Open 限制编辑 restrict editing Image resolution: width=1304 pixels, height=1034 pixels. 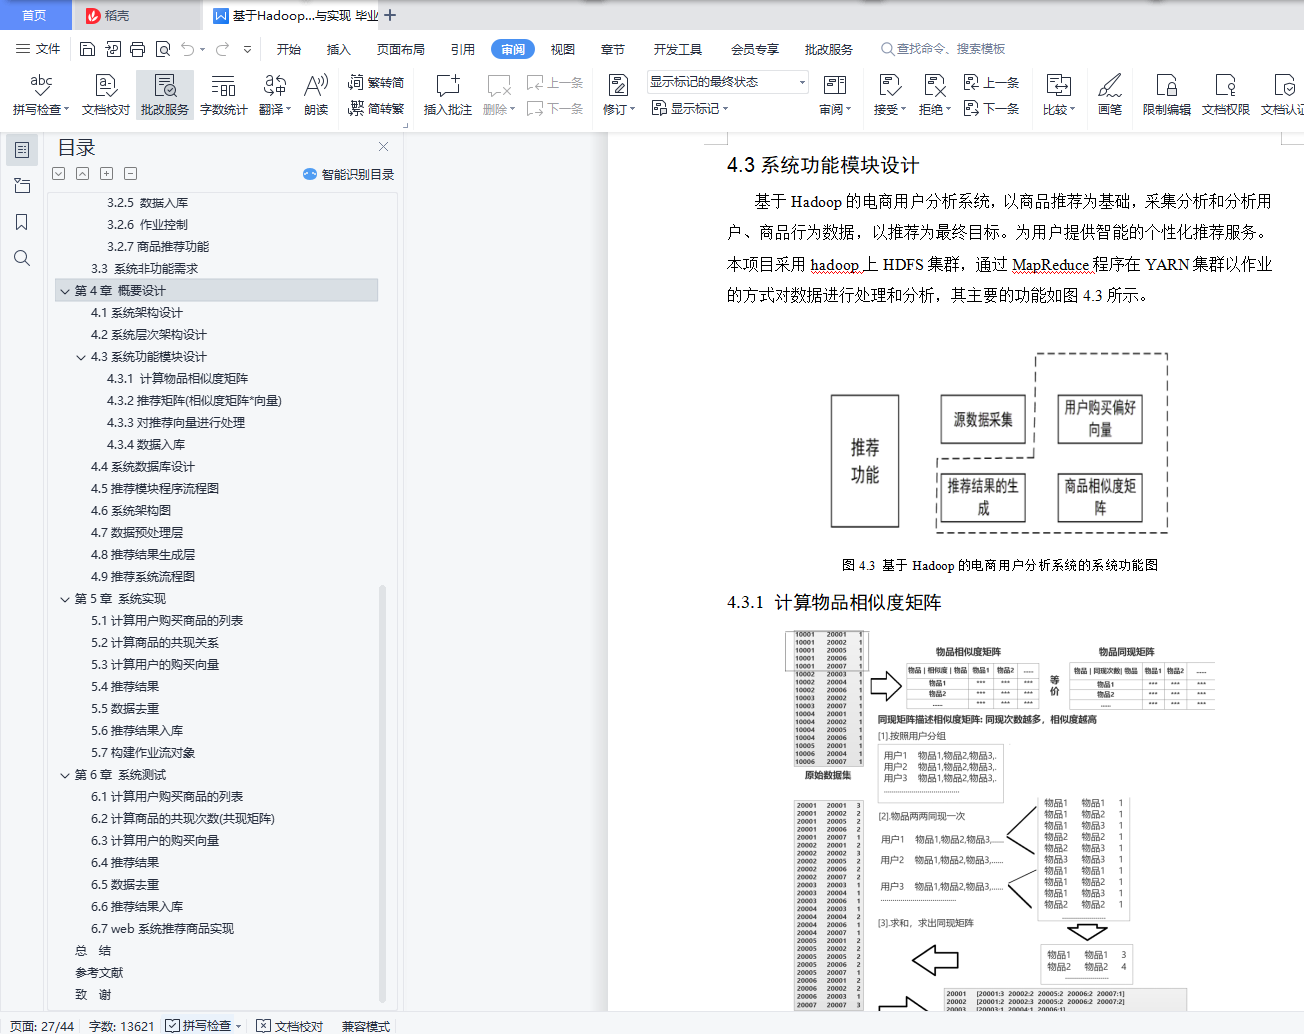coord(1167,95)
